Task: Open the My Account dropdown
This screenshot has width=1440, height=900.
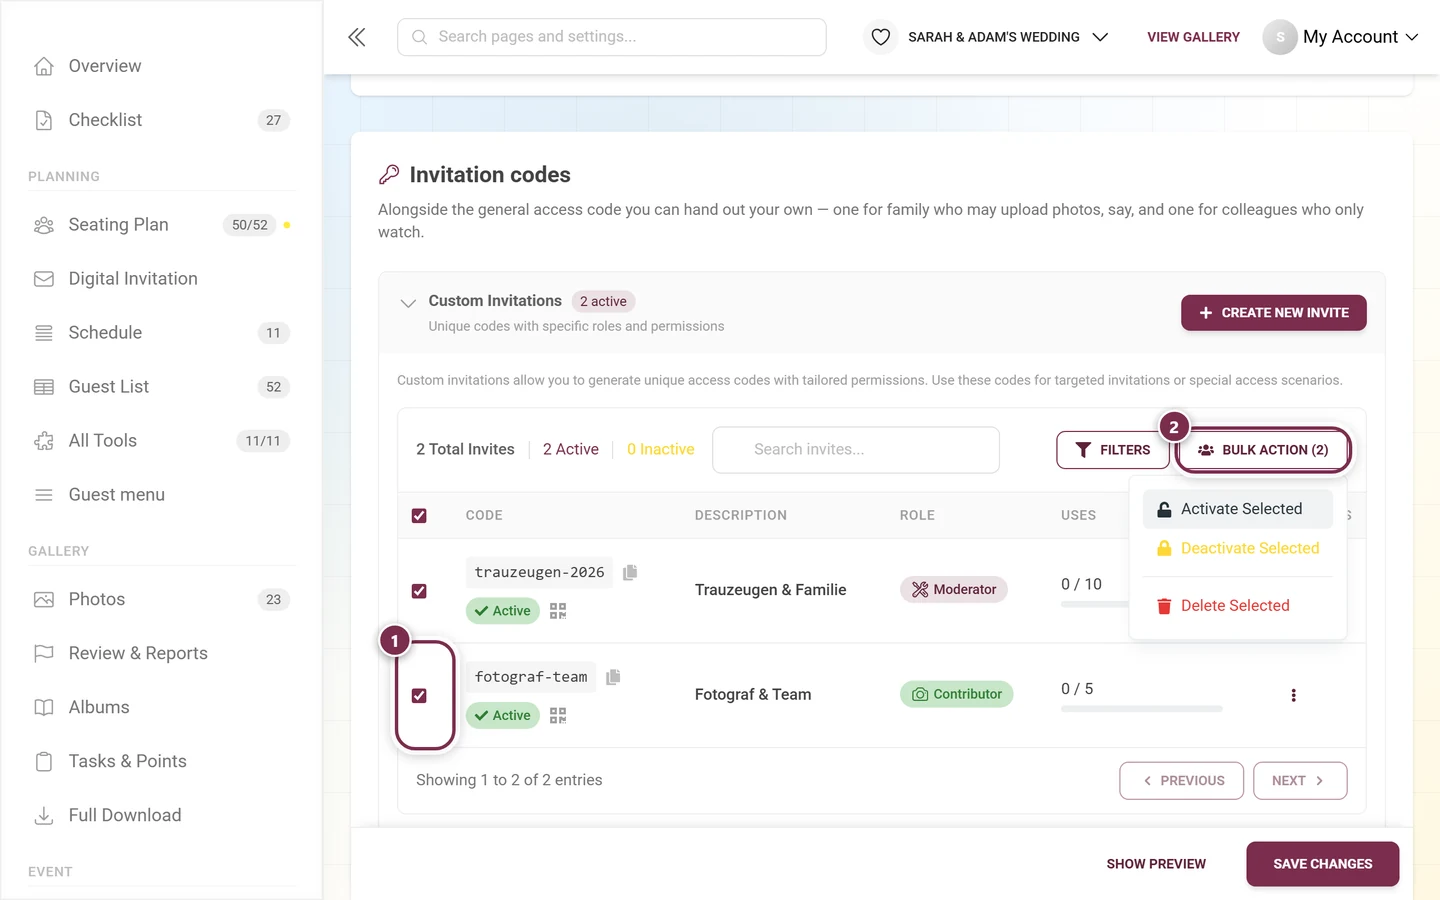Action: click(1360, 37)
